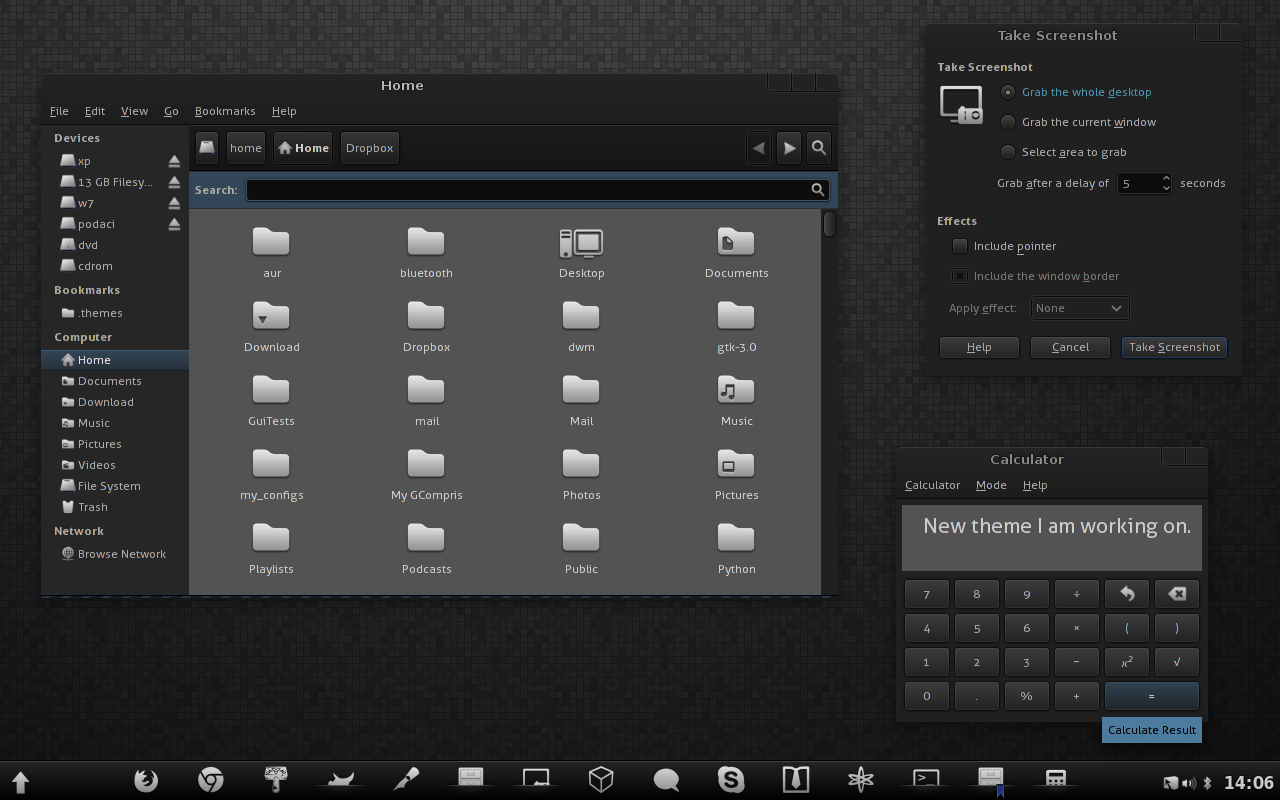Viewport: 1280px width, 800px height.
Task: Click the x² key in Calculator
Action: [x=1127, y=662]
